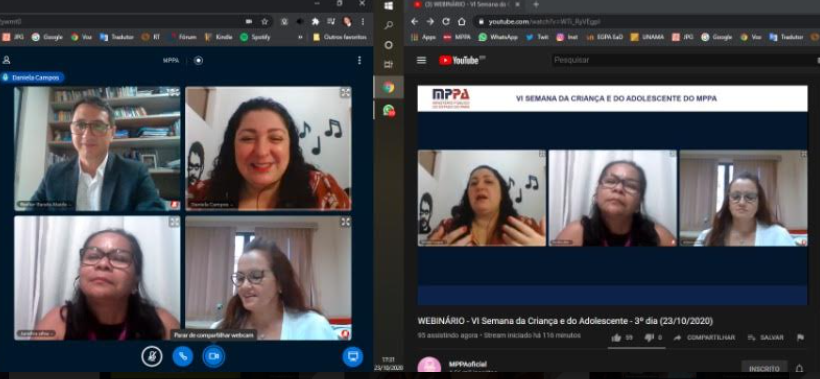Open Task View on the taskbar

click(389, 65)
